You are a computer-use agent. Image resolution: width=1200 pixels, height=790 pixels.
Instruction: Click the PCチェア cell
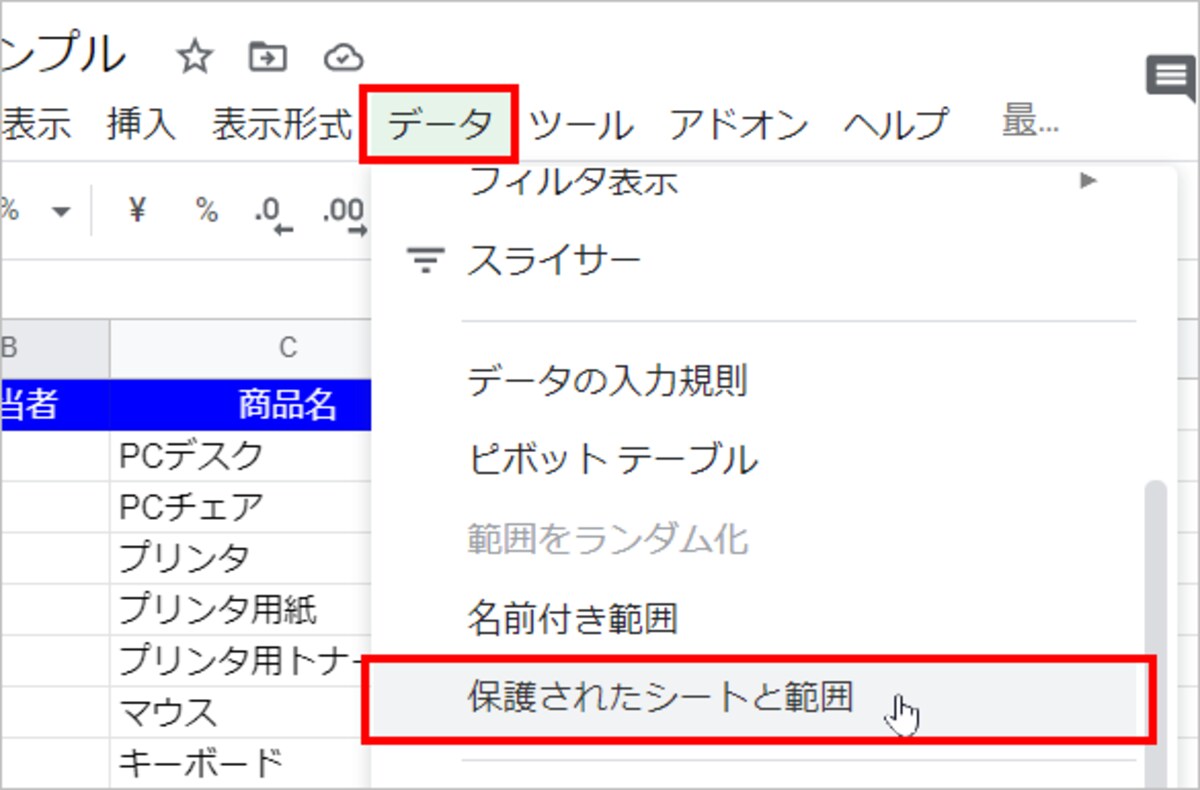pos(241,507)
